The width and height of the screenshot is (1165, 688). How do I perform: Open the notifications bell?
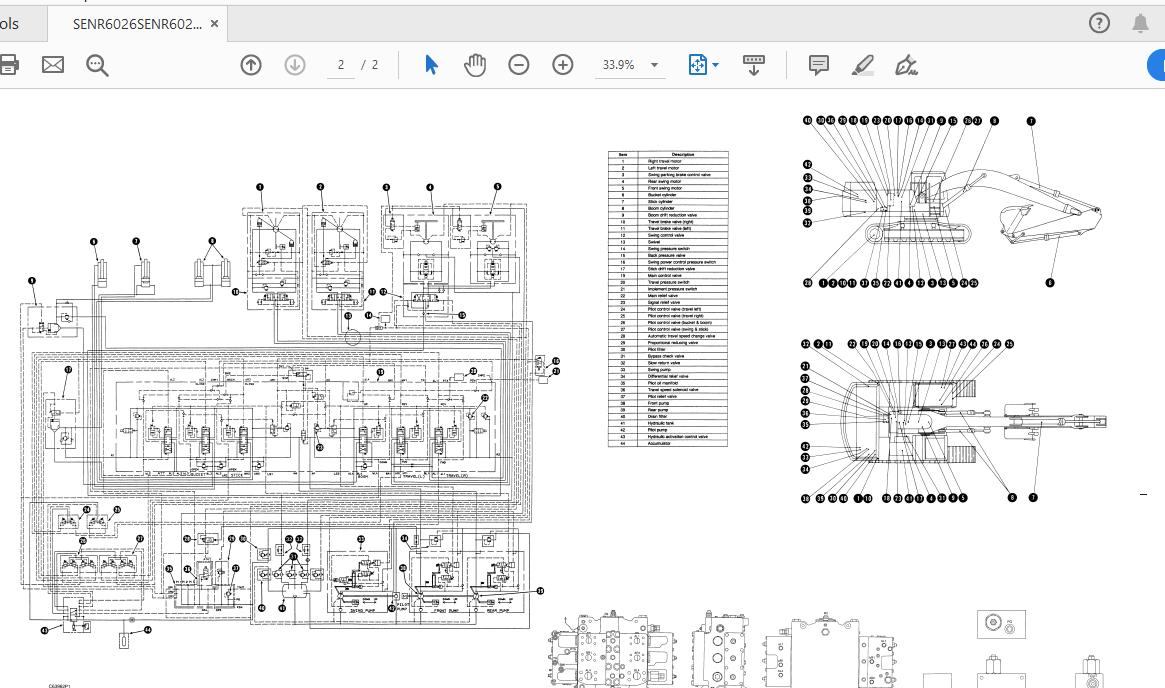click(x=1140, y=23)
